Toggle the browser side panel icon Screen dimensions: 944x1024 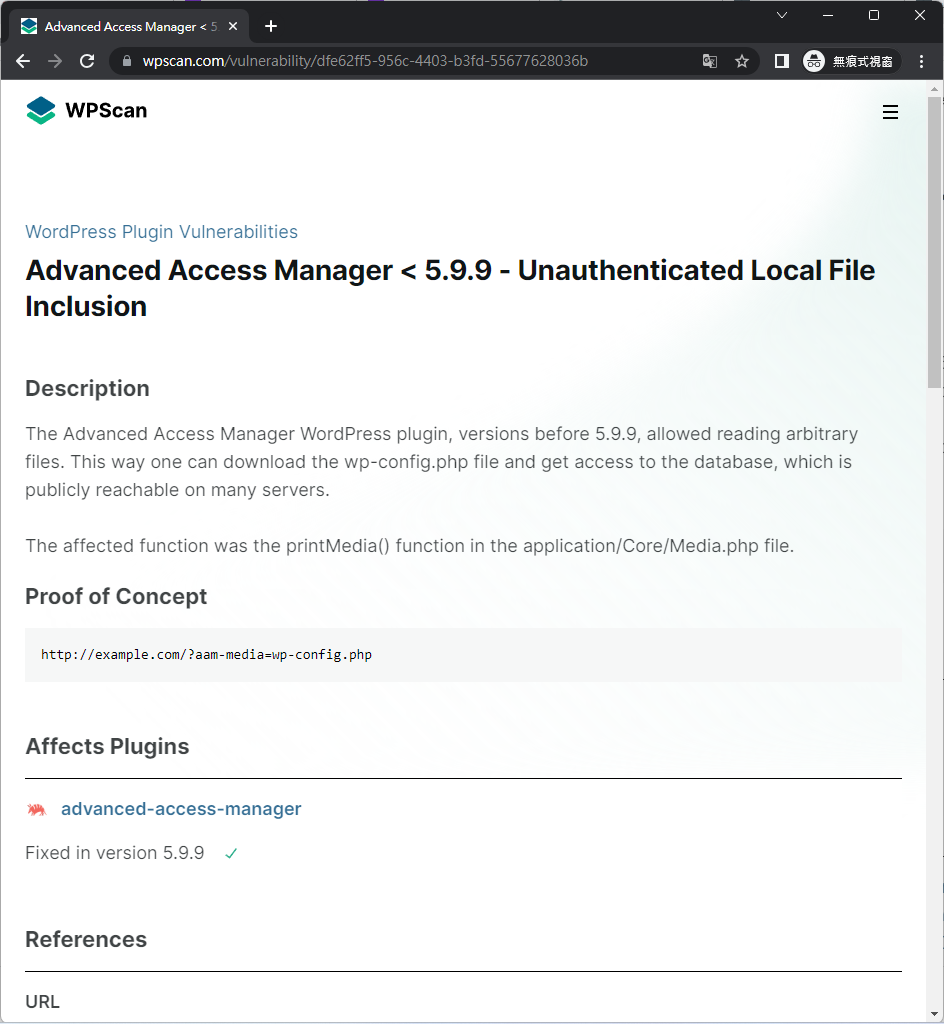tap(781, 61)
